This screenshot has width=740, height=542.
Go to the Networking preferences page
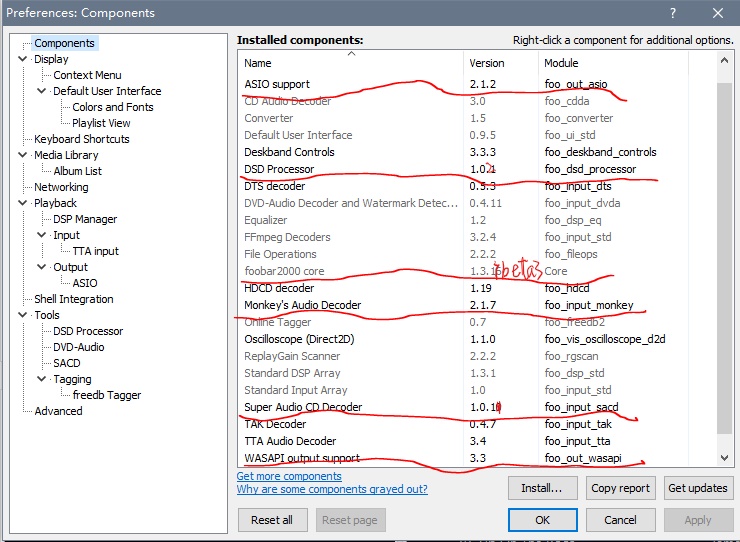[61, 187]
